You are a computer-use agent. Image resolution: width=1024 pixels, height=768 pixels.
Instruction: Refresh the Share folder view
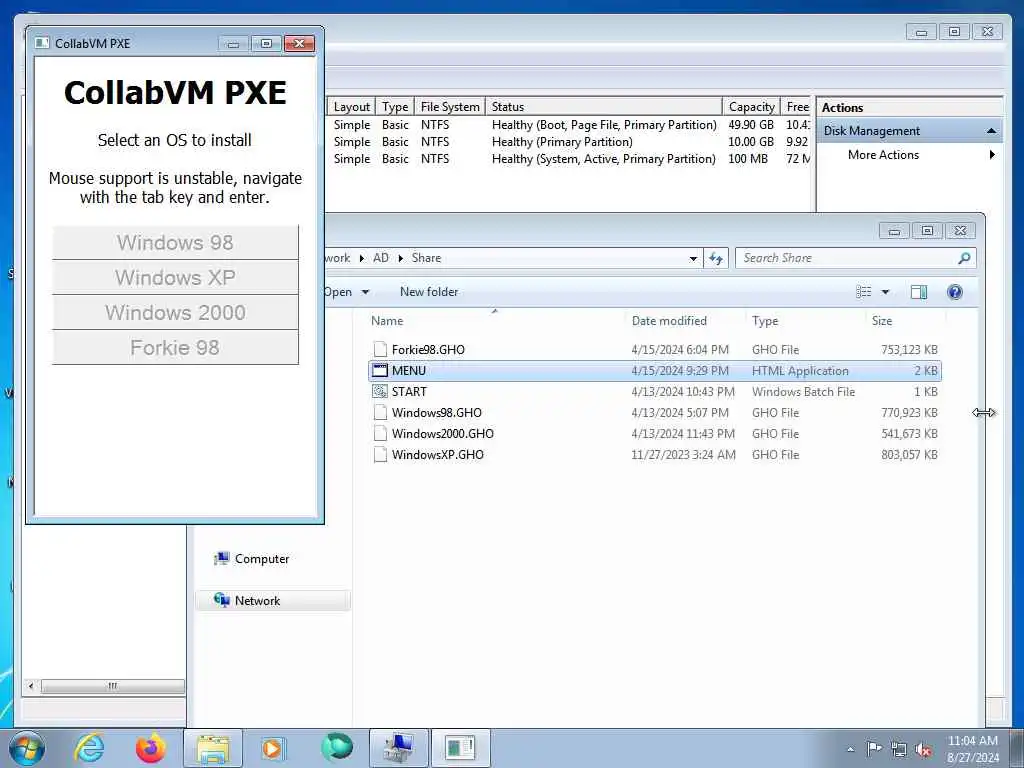pos(716,258)
